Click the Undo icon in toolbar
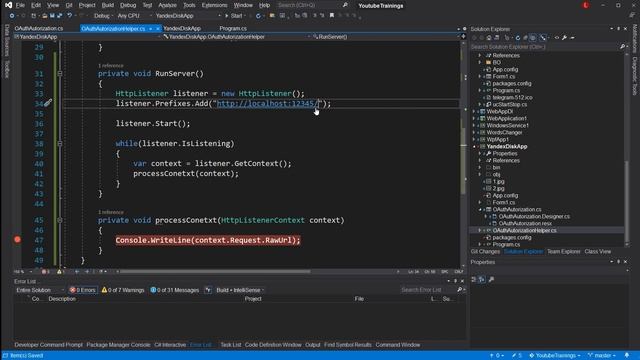640x360 pixels. 70,16
